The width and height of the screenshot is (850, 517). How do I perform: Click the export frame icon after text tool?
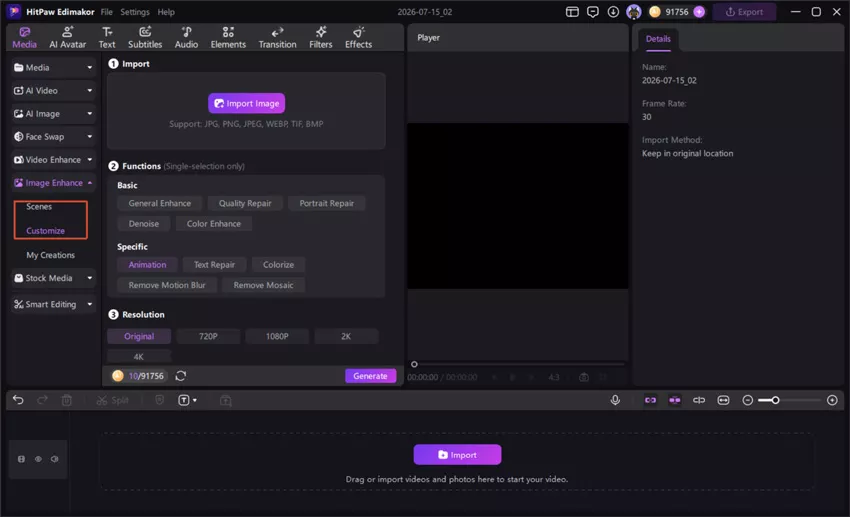click(226, 400)
